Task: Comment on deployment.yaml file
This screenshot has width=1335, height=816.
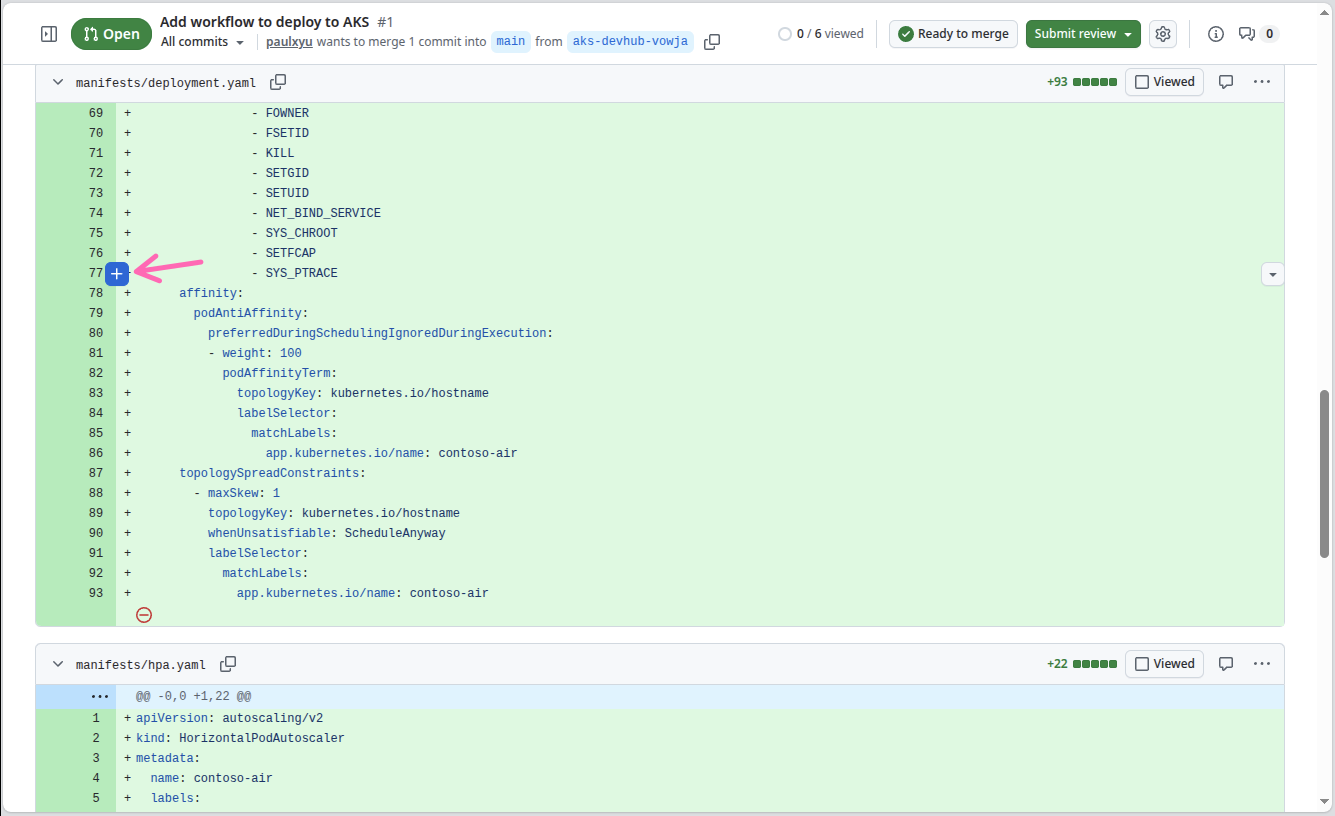Action: coord(1226,82)
